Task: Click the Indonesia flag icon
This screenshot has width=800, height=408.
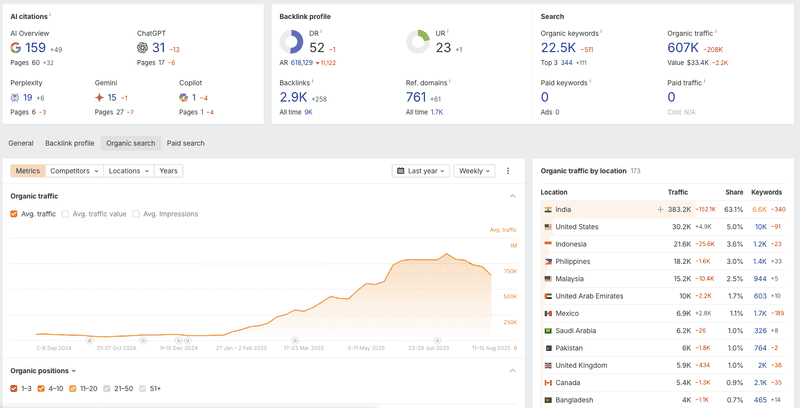Action: tap(548, 244)
